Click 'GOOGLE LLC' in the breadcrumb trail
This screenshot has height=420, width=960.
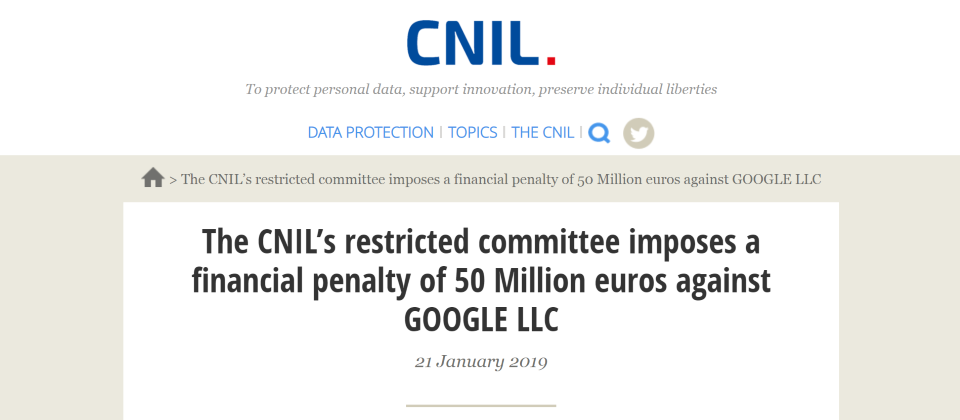(776, 179)
